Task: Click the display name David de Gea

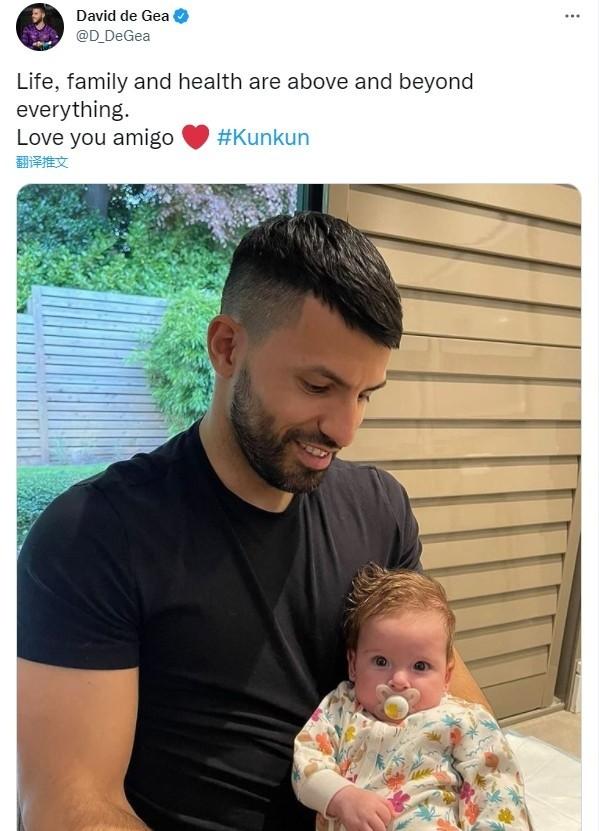Action: [x=122, y=16]
